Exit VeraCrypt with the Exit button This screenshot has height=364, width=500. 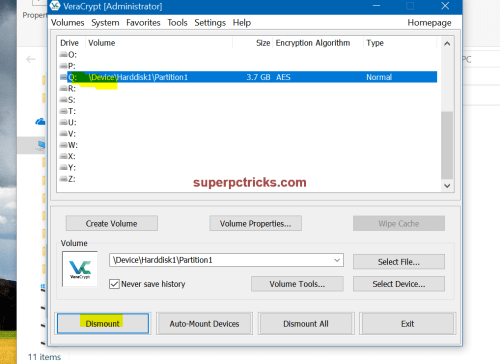pyautogui.click(x=407, y=323)
